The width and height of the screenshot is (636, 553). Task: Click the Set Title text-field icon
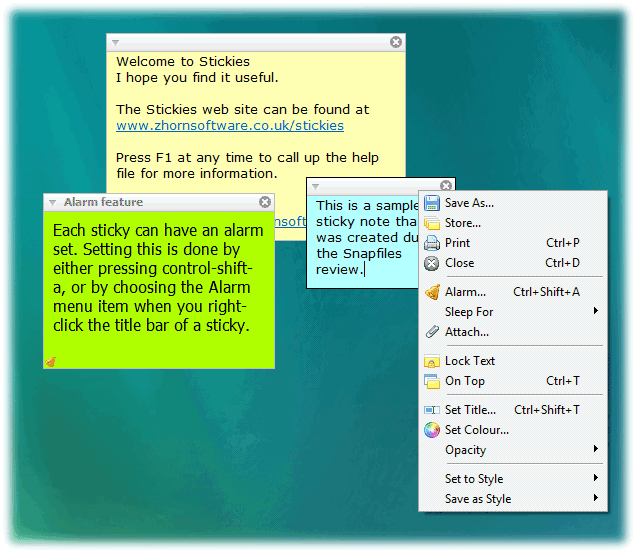pyautogui.click(x=432, y=410)
